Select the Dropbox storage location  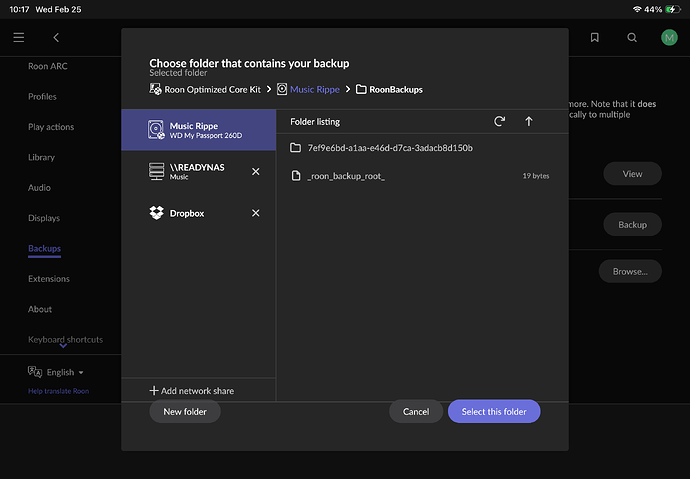tap(186, 213)
